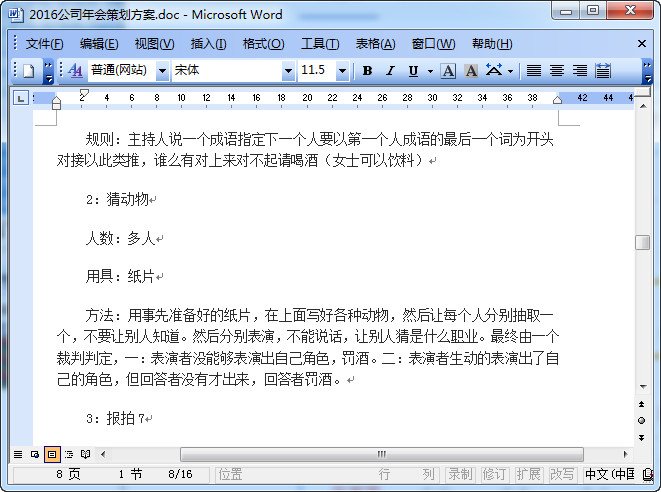This screenshot has width=661, height=492.
Task: Toggle 扩展 extend selection in status bar
Action: coord(528,474)
